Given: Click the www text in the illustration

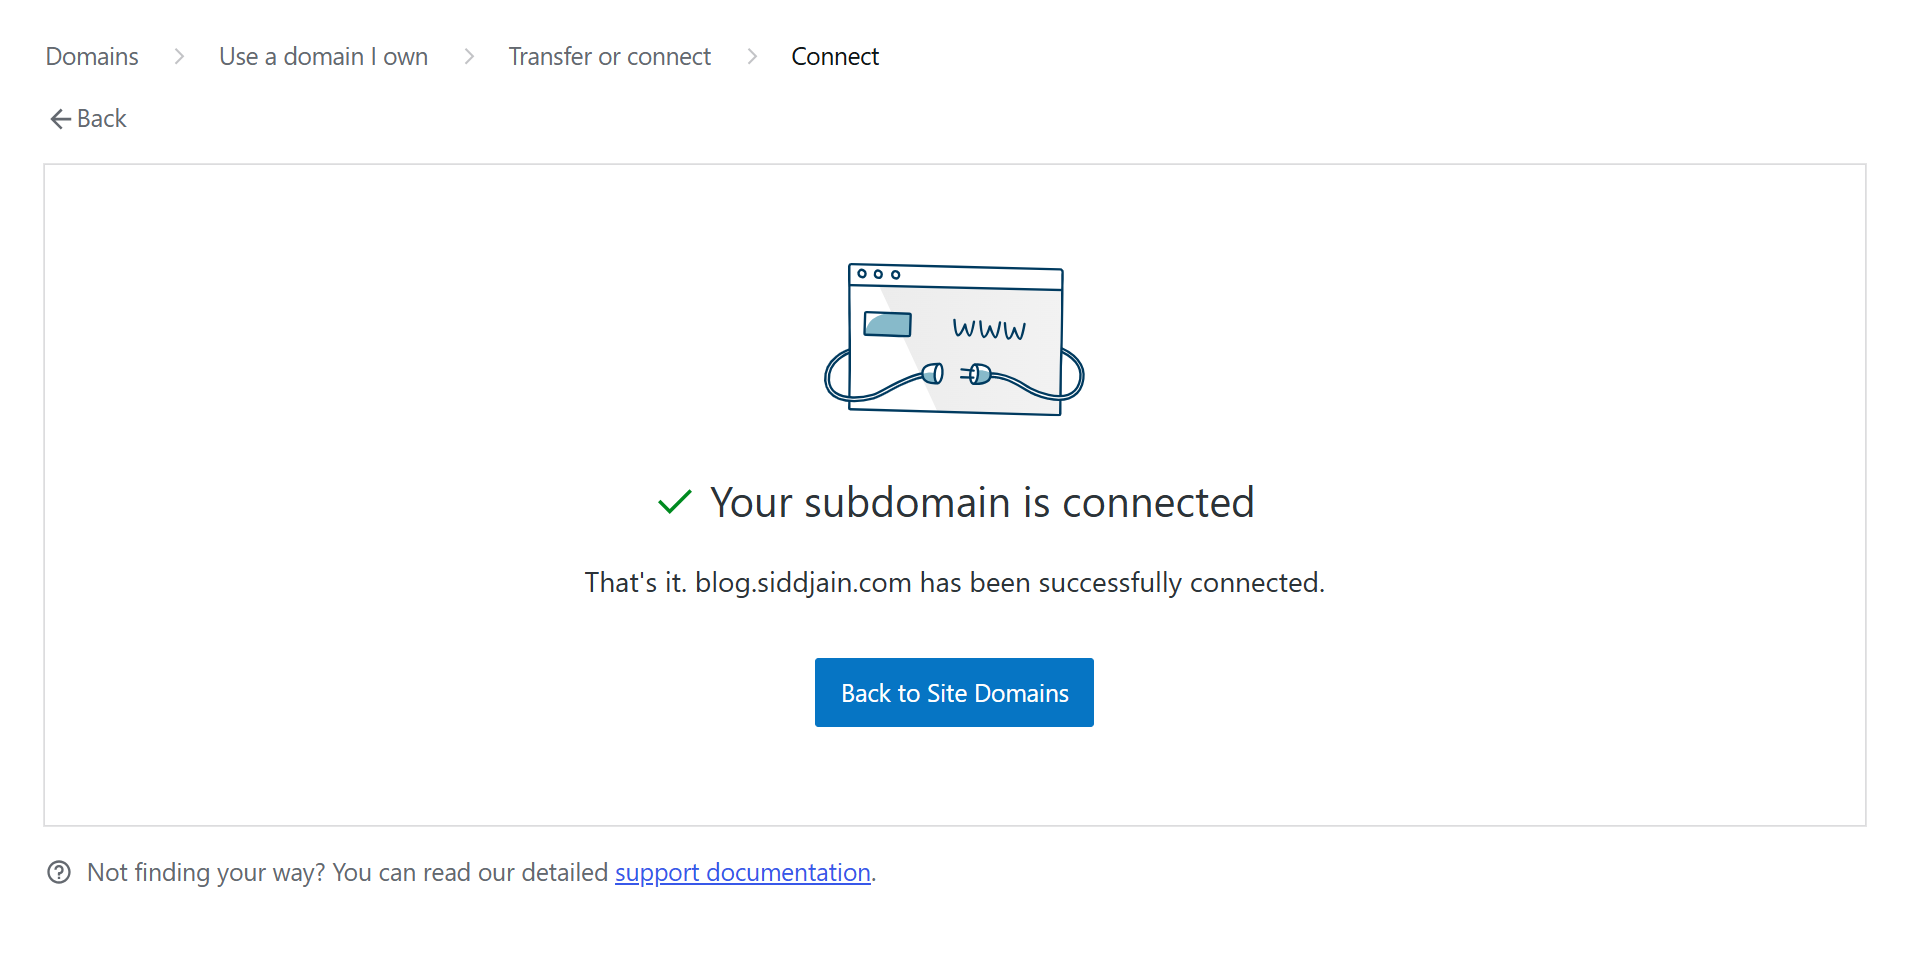Looking at the screenshot, I should pos(988,329).
